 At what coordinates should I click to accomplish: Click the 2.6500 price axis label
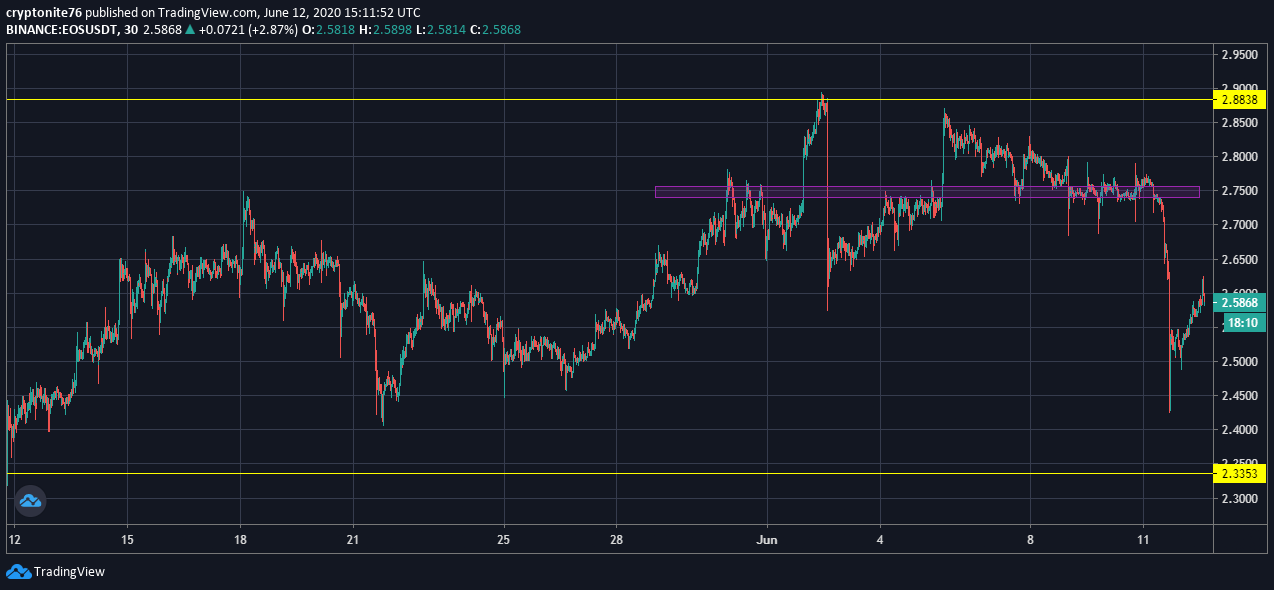(x=1239, y=259)
